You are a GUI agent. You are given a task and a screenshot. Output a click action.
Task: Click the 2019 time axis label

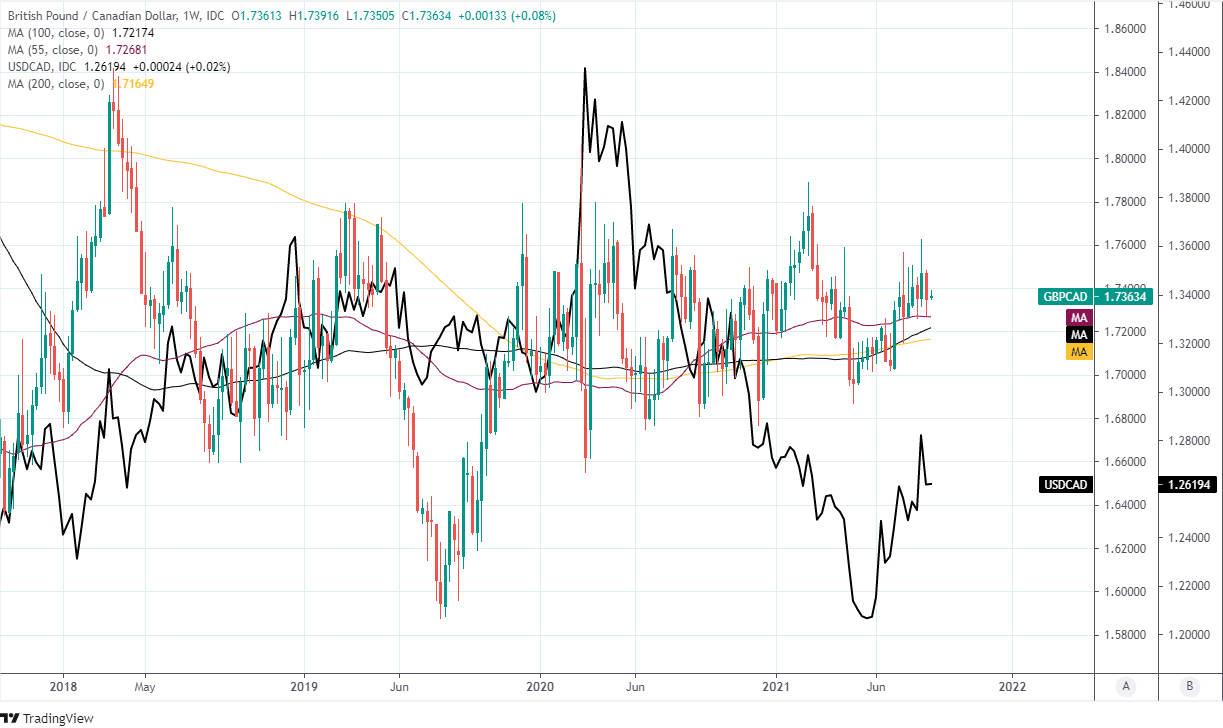click(x=303, y=686)
